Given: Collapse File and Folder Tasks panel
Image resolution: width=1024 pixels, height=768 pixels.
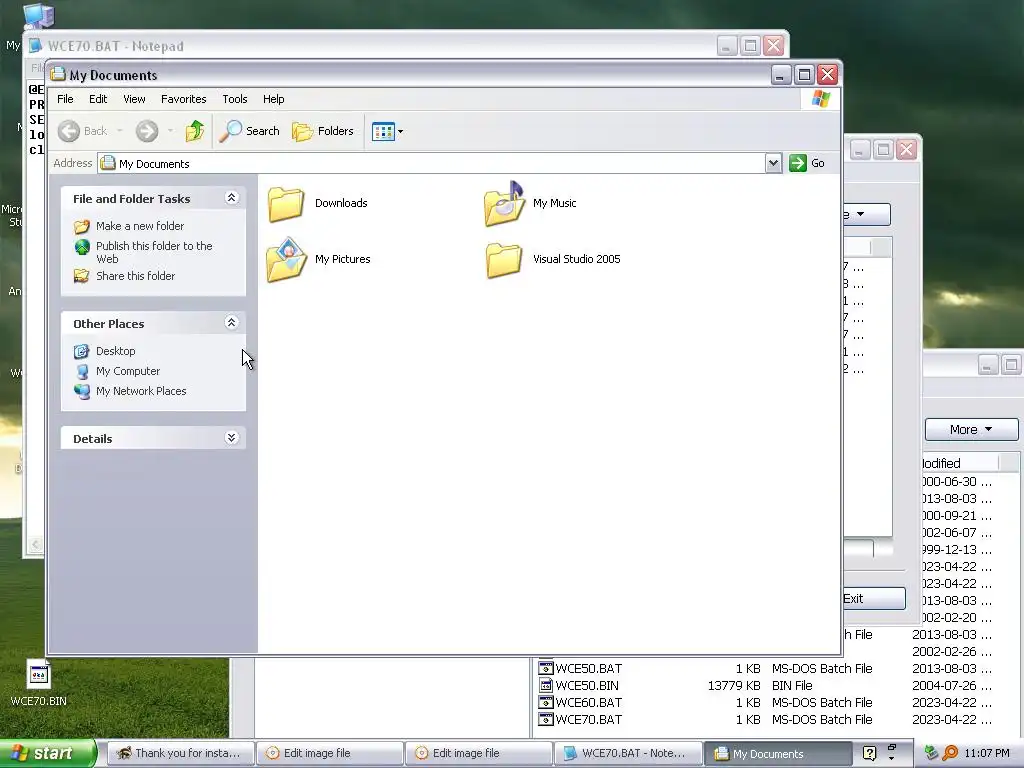Looking at the screenshot, I should [231, 198].
